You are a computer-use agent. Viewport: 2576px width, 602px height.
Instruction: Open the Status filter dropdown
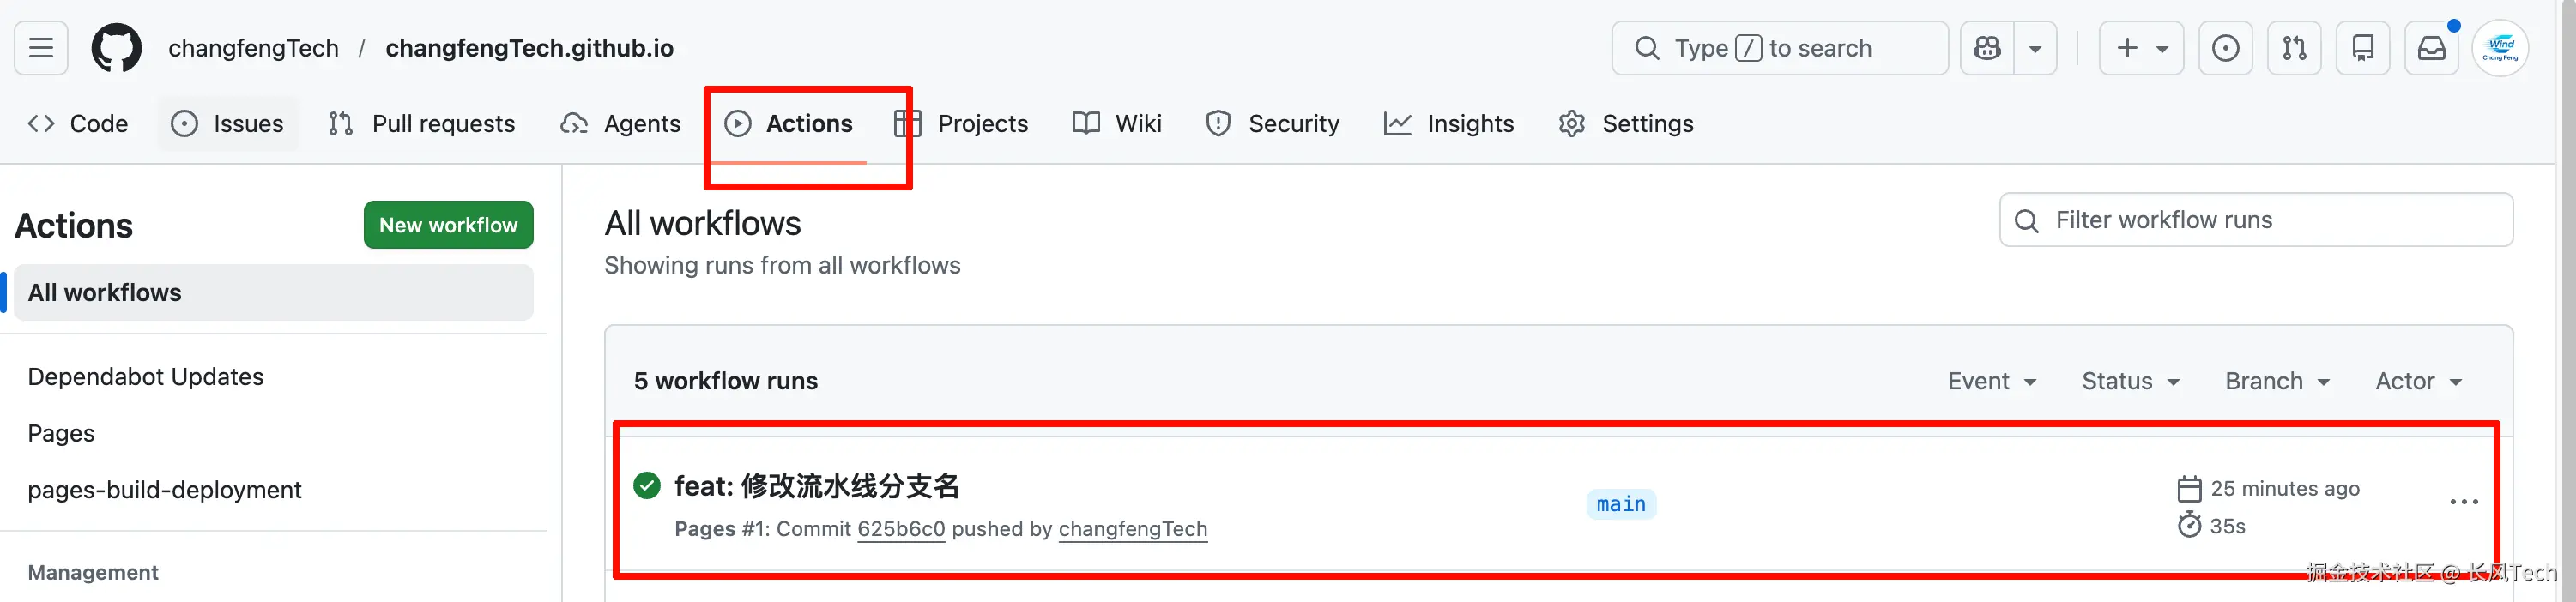pos(2130,381)
